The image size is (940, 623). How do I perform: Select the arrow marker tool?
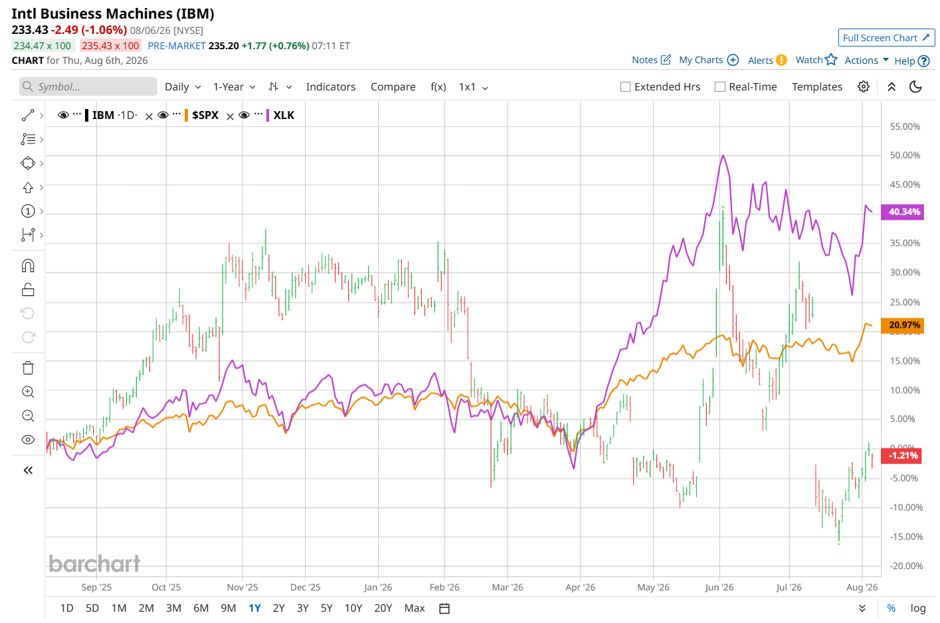tap(28, 188)
